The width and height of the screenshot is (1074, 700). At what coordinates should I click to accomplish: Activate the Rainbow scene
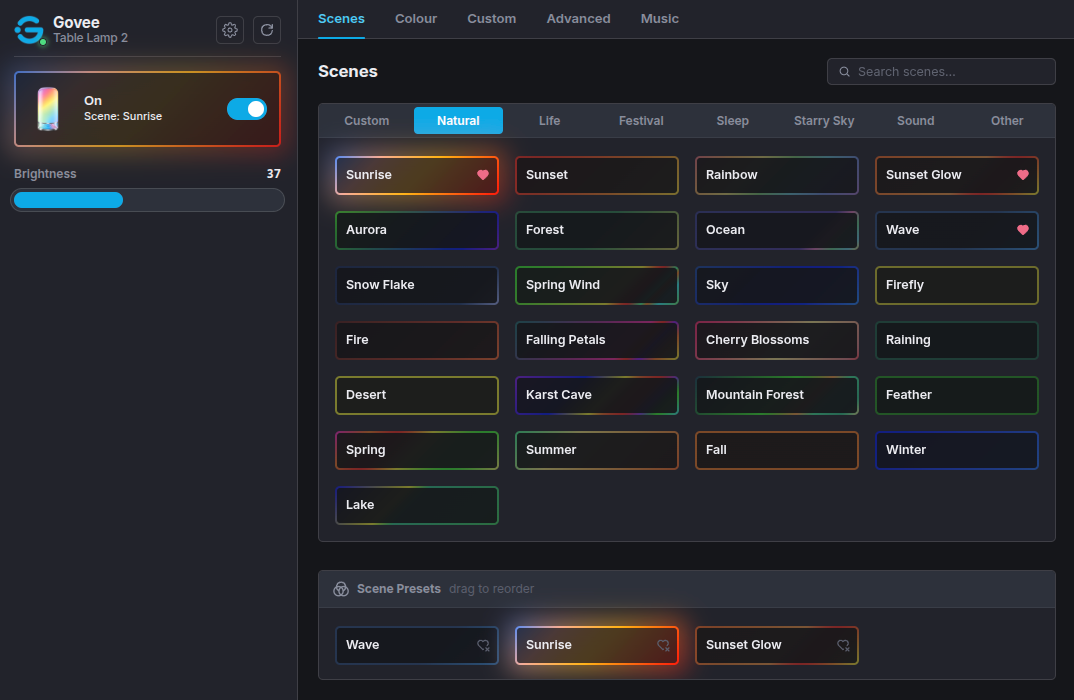click(777, 175)
